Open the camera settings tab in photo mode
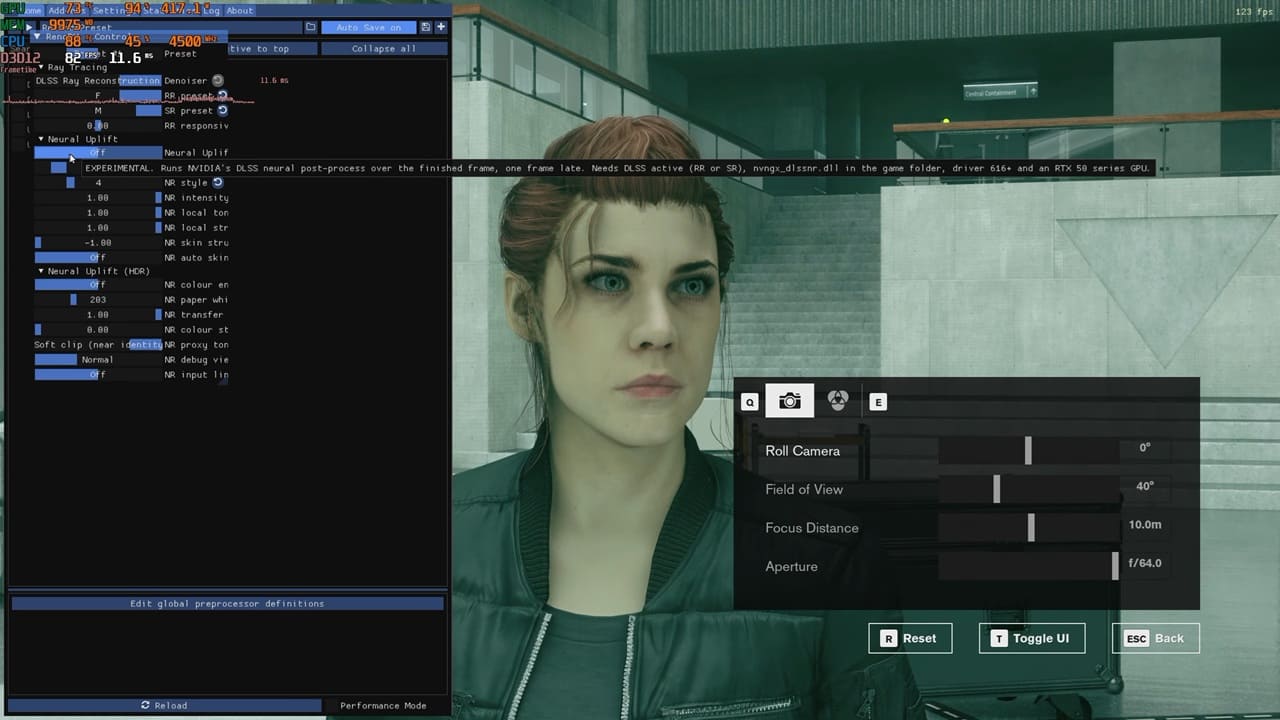The width and height of the screenshot is (1280, 720). [x=789, y=400]
